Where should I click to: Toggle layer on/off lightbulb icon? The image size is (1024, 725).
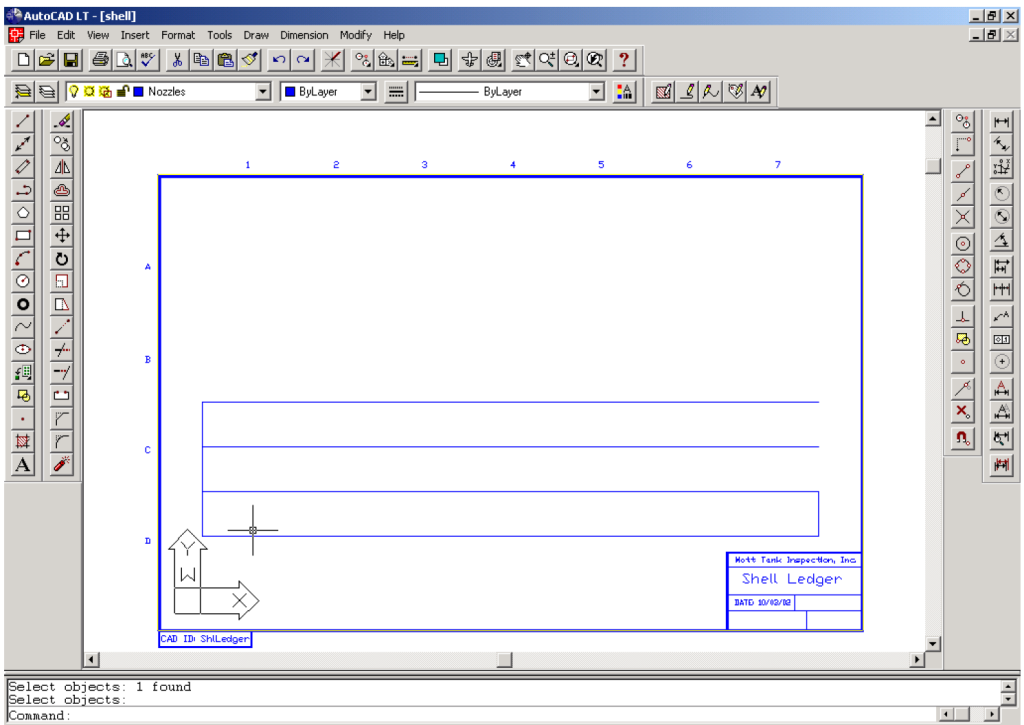(x=74, y=91)
